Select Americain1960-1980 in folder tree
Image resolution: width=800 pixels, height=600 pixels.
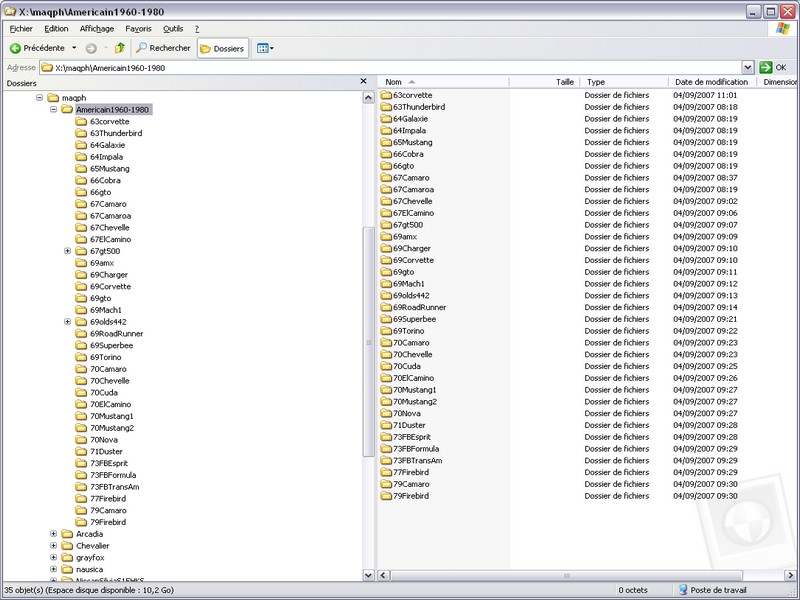tap(113, 109)
